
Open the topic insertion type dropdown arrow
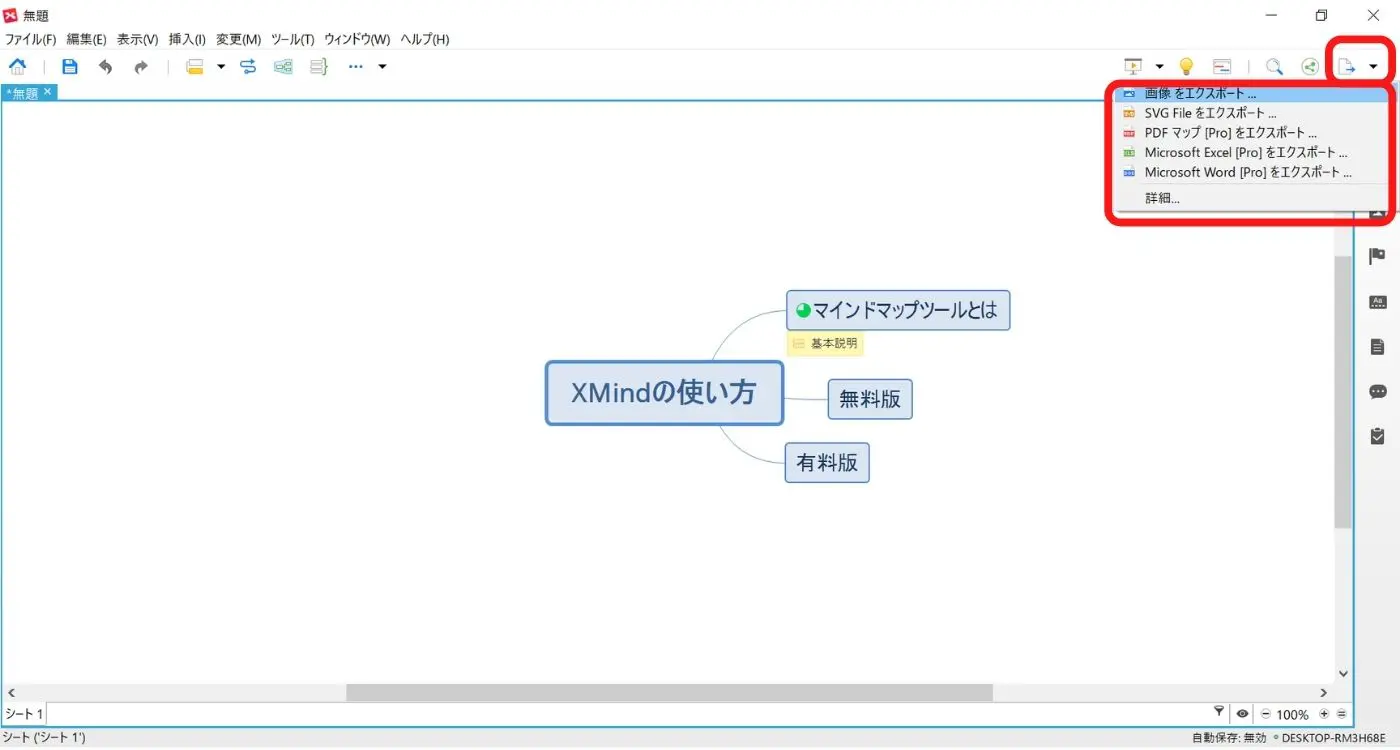point(221,67)
